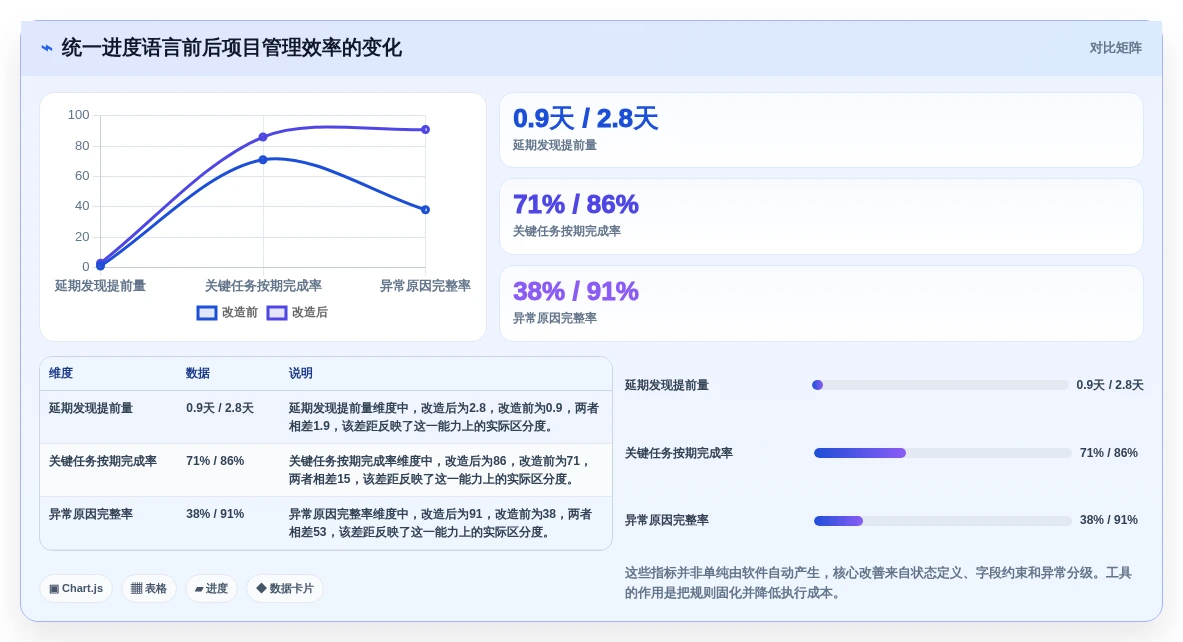Click table cell 38% / 91%
1183x642 pixels.
point(215,514)
